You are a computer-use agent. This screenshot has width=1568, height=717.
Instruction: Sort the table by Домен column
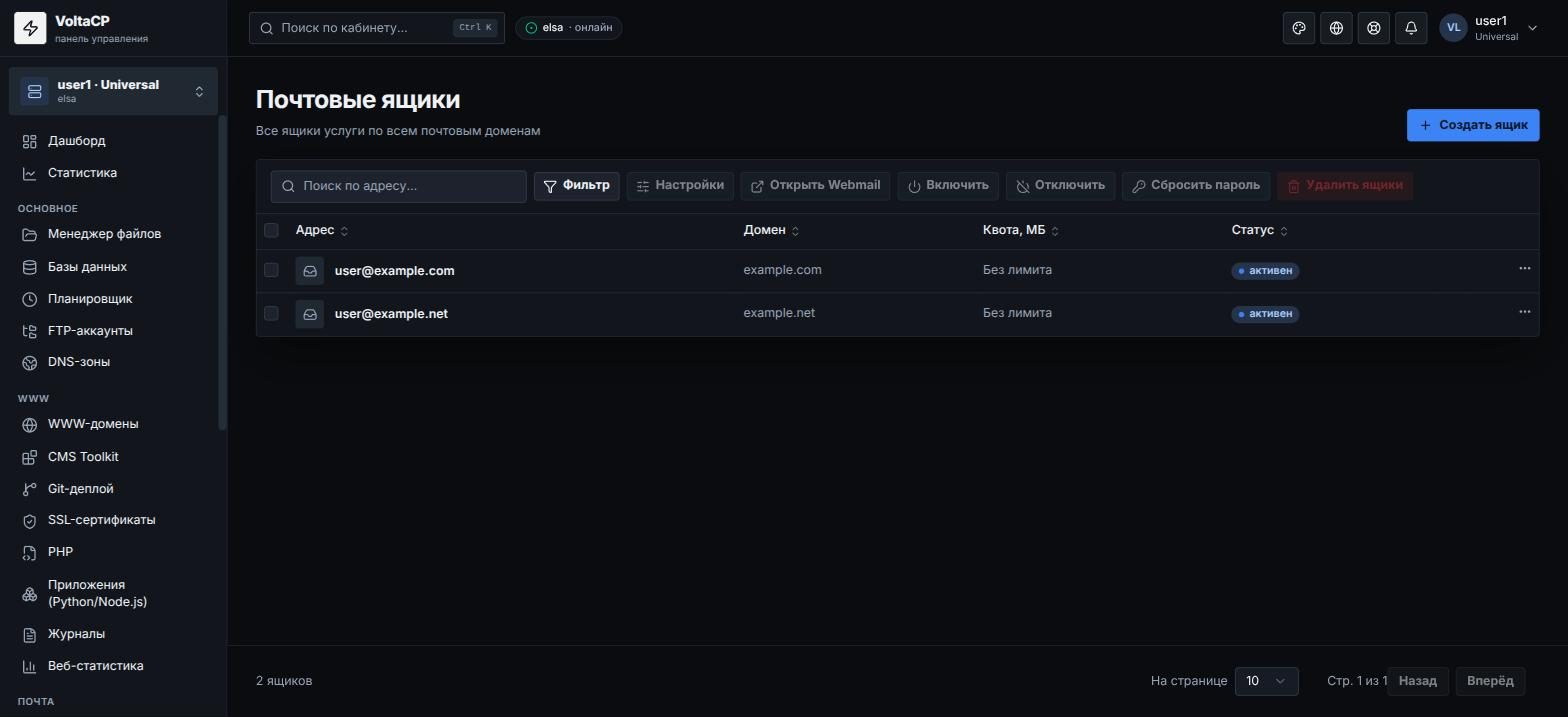pos(771,231)
